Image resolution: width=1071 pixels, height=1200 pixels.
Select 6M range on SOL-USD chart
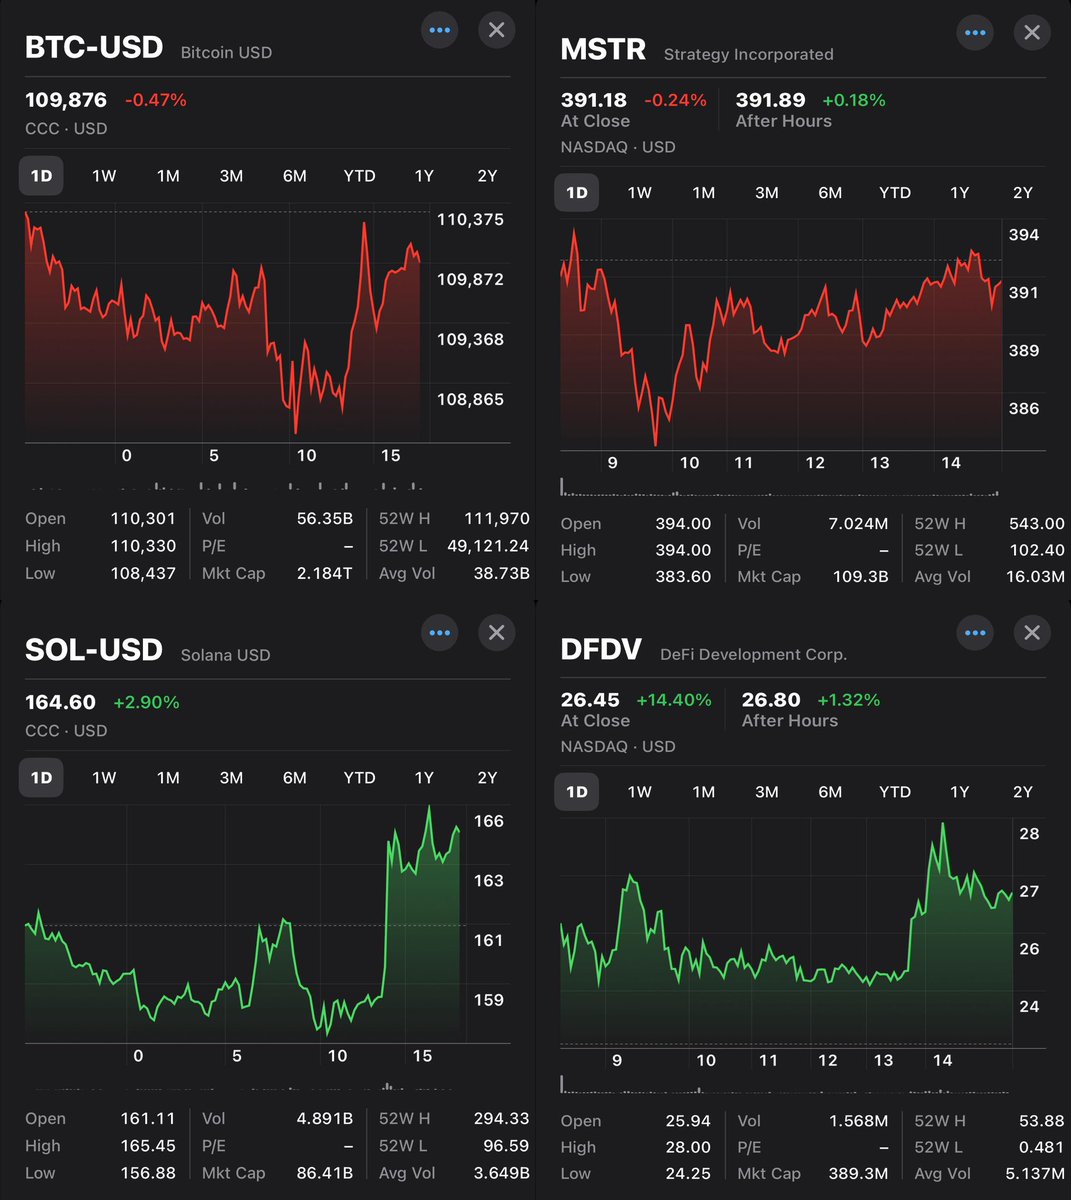point(294,777)
